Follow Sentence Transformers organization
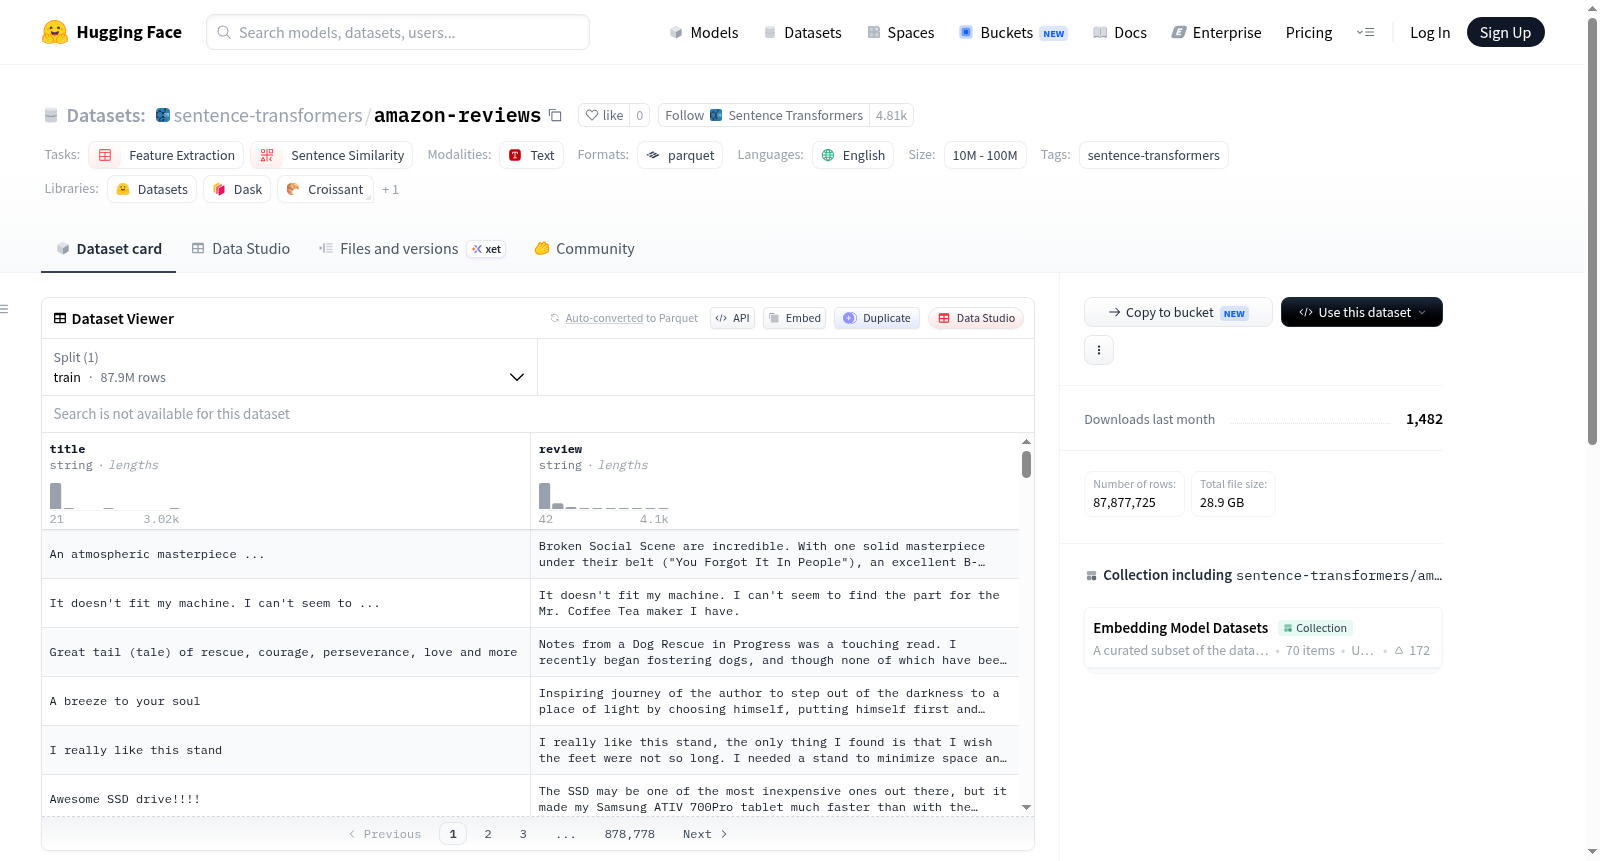Viewport: 1600px width, 861px height. pyautogui.click(x=763, y=115)
